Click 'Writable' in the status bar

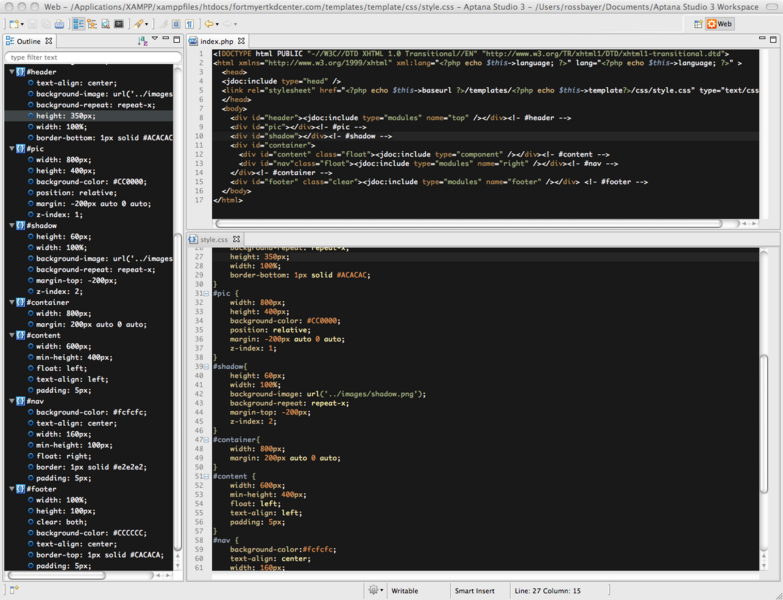pos(404,591)
